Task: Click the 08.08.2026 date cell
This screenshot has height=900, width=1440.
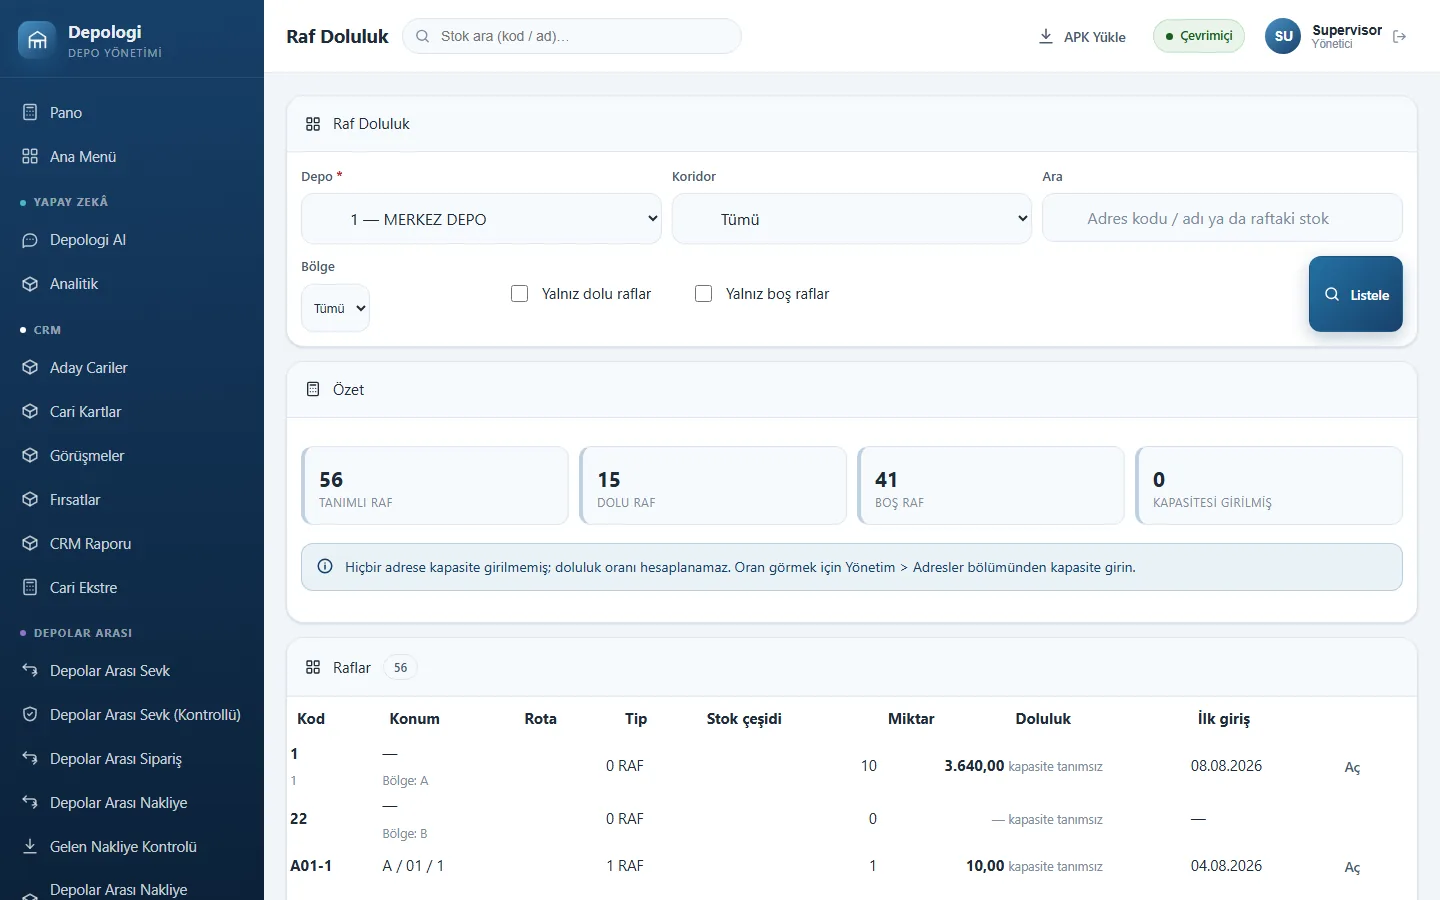Action: [1226, 766]
